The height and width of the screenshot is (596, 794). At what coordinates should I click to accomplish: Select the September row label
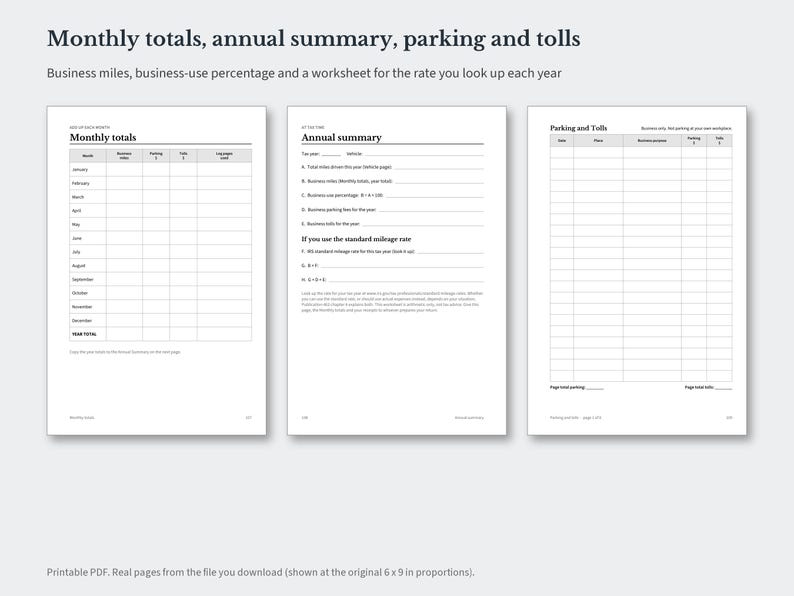[x=83, y=279]
